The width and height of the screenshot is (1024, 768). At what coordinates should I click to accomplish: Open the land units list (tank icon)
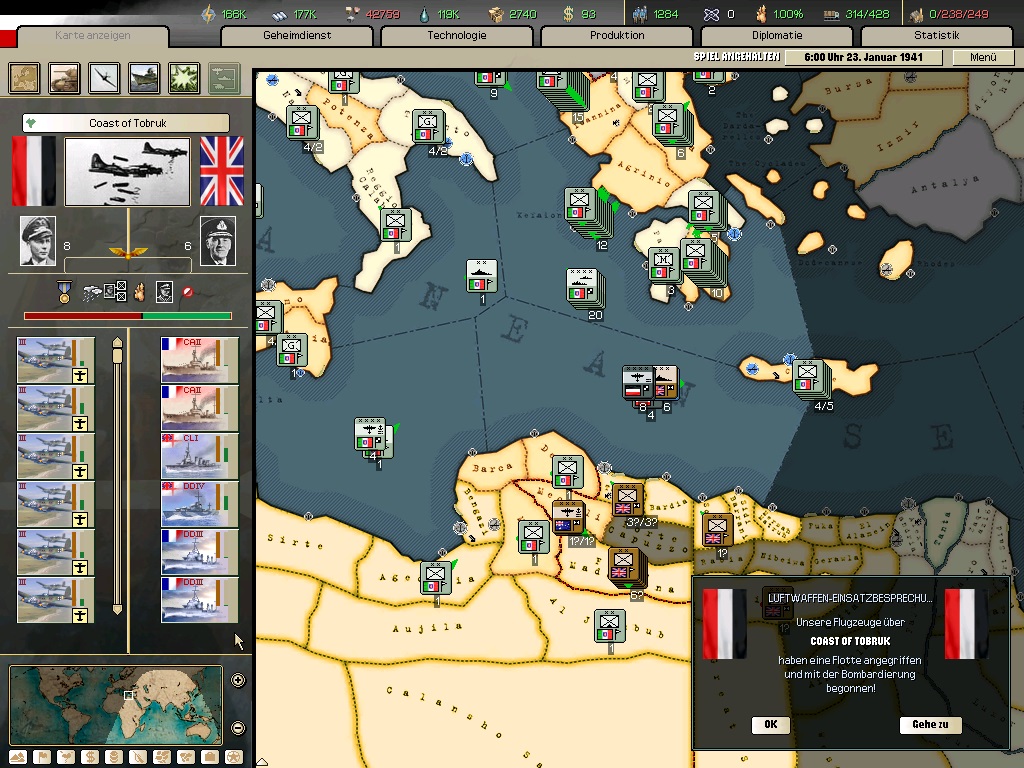pos(65,77)
